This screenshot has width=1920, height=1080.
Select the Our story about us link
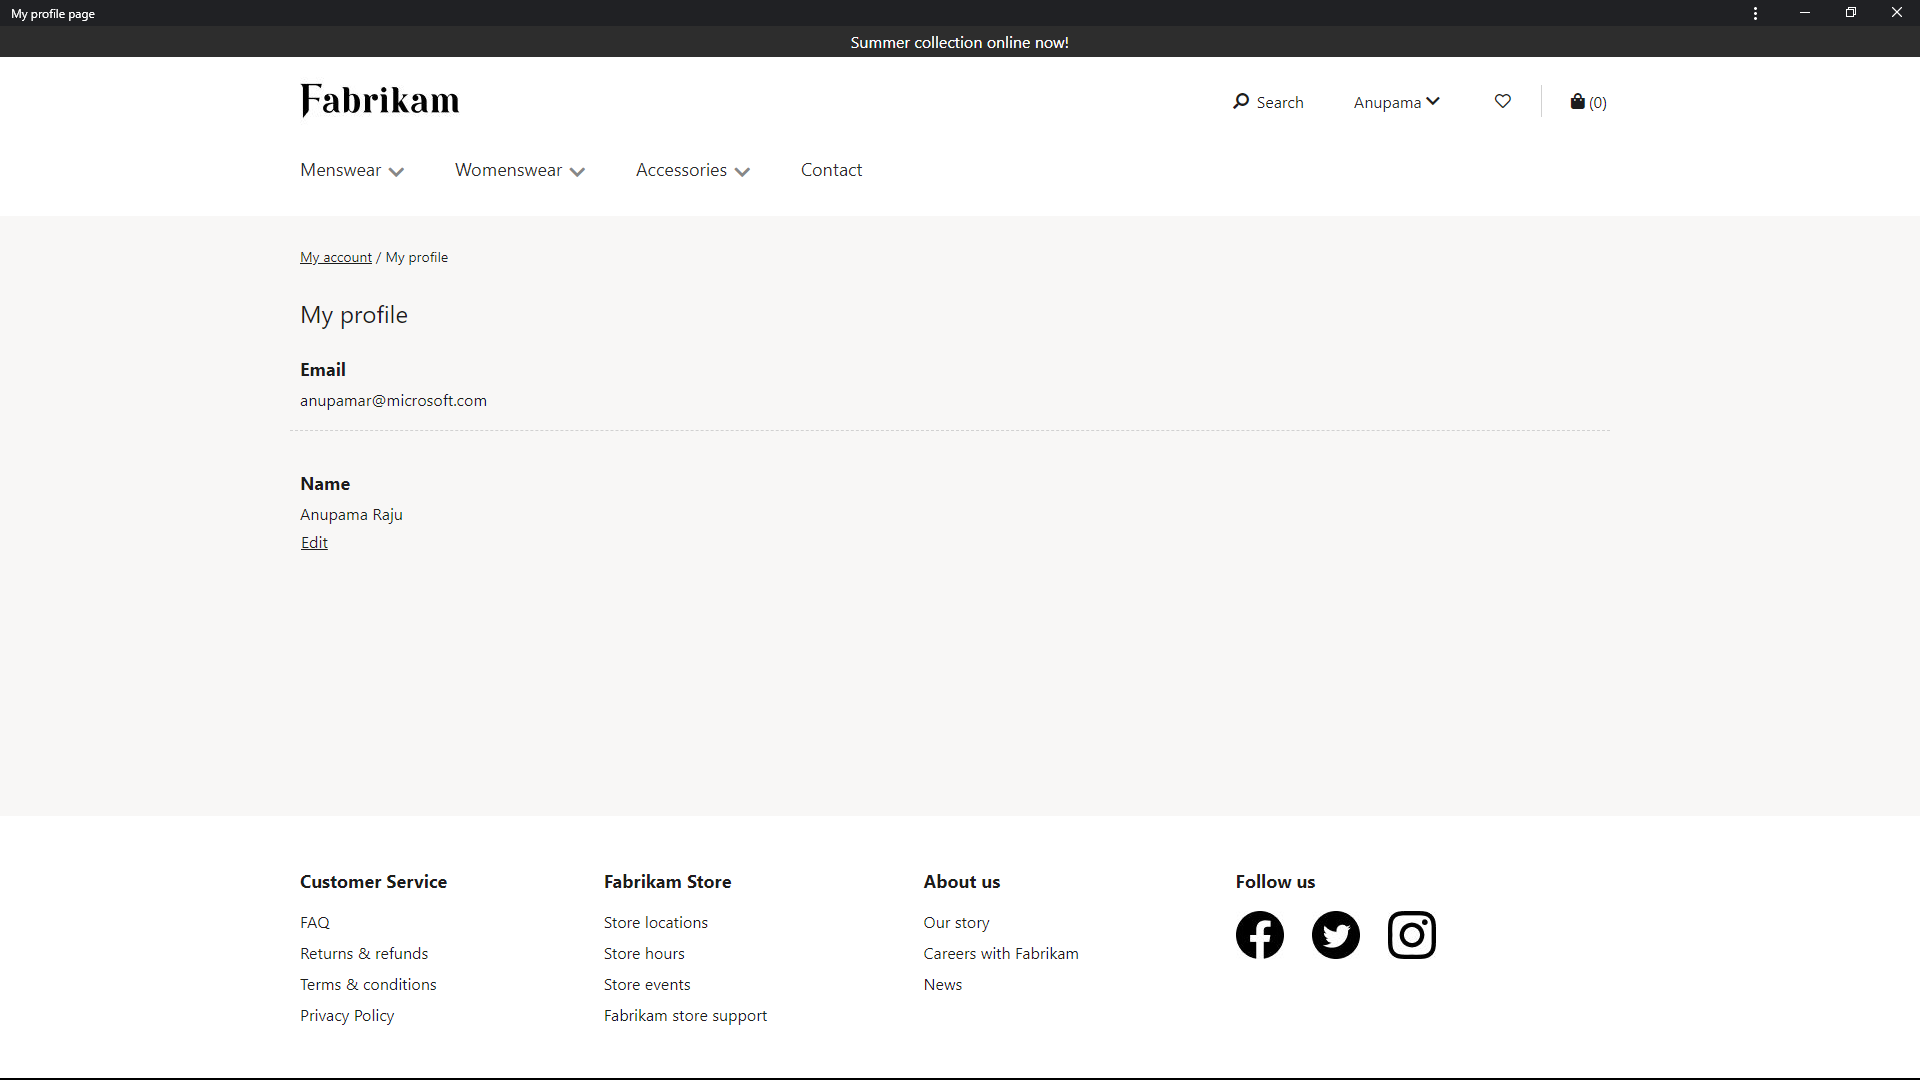(x=956, y=920)
